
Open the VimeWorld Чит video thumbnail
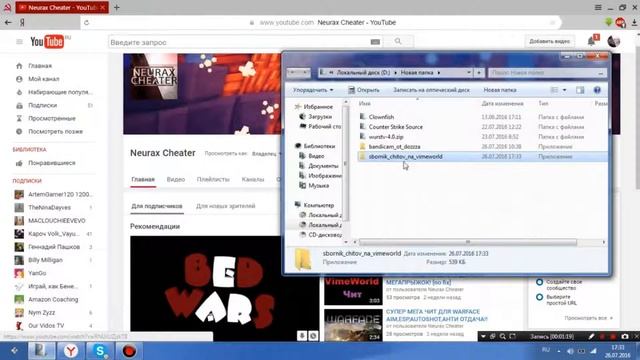(x=353, y=291)
